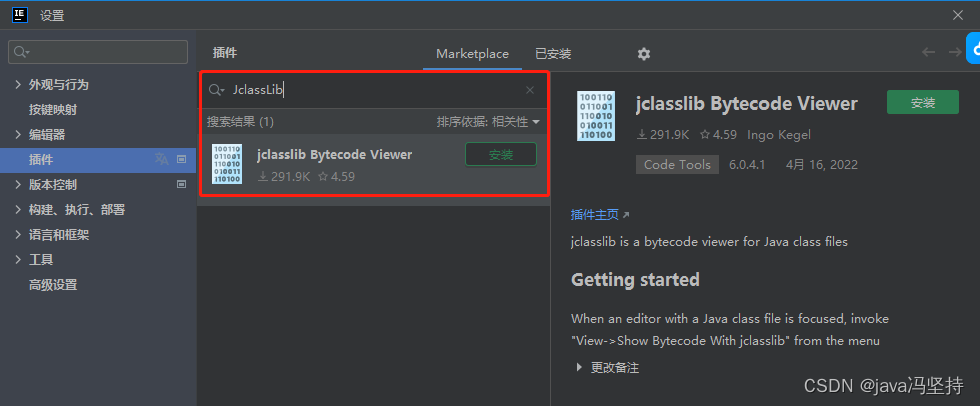Viewport: 980px width, 406px height.
Task: Select 按键映射 in settings tree
Action: click(x=53, y=109)
